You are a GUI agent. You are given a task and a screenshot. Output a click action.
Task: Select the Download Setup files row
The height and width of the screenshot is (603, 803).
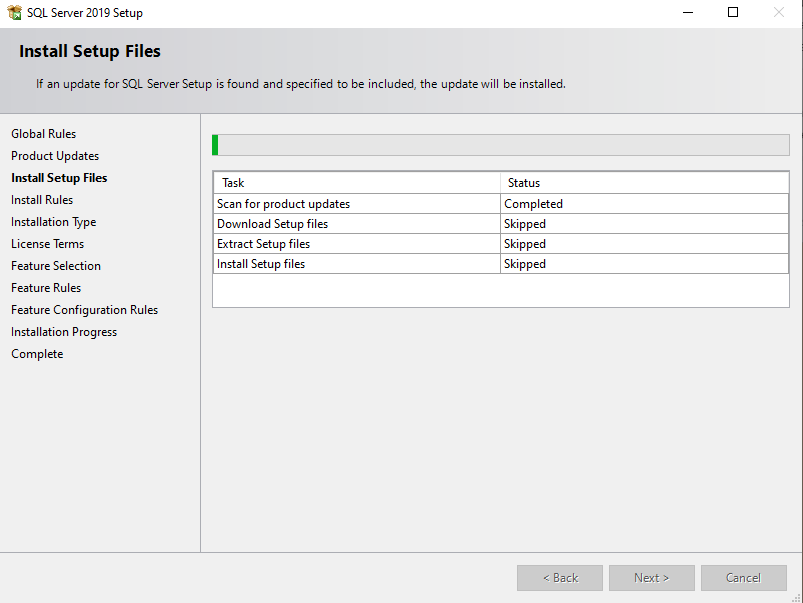tap(500, 224)
